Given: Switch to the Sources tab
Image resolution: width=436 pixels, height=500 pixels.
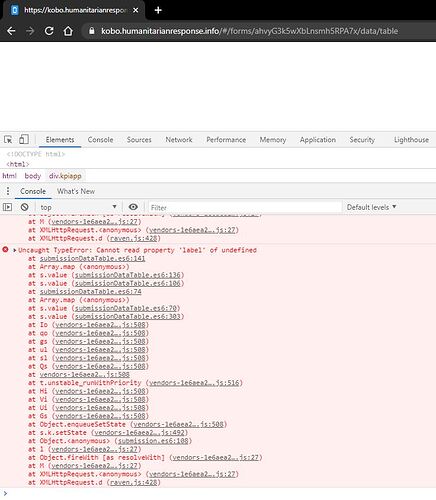Looking at the screenshot, I should click(x=139, y=140).
